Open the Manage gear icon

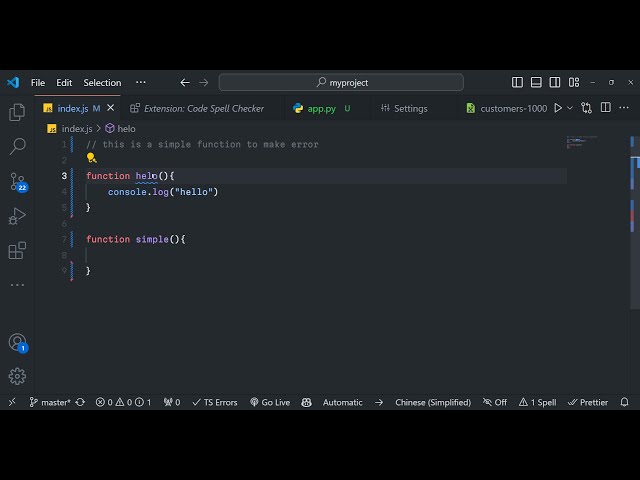point(17,376)
